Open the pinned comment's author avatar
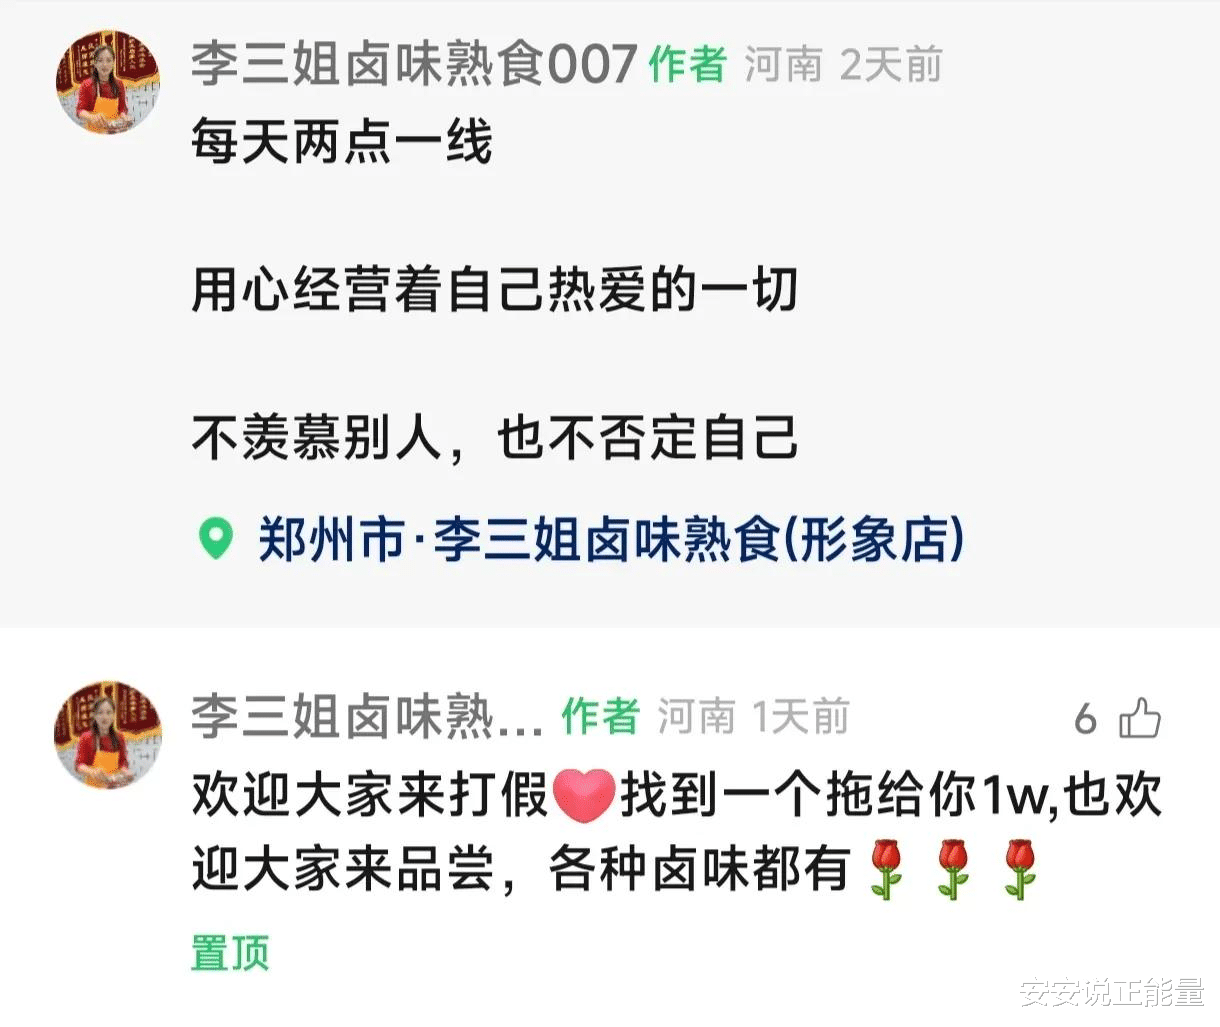Image resolution: width=1220 pixels, height=1027 pixels. pos(107,735)
